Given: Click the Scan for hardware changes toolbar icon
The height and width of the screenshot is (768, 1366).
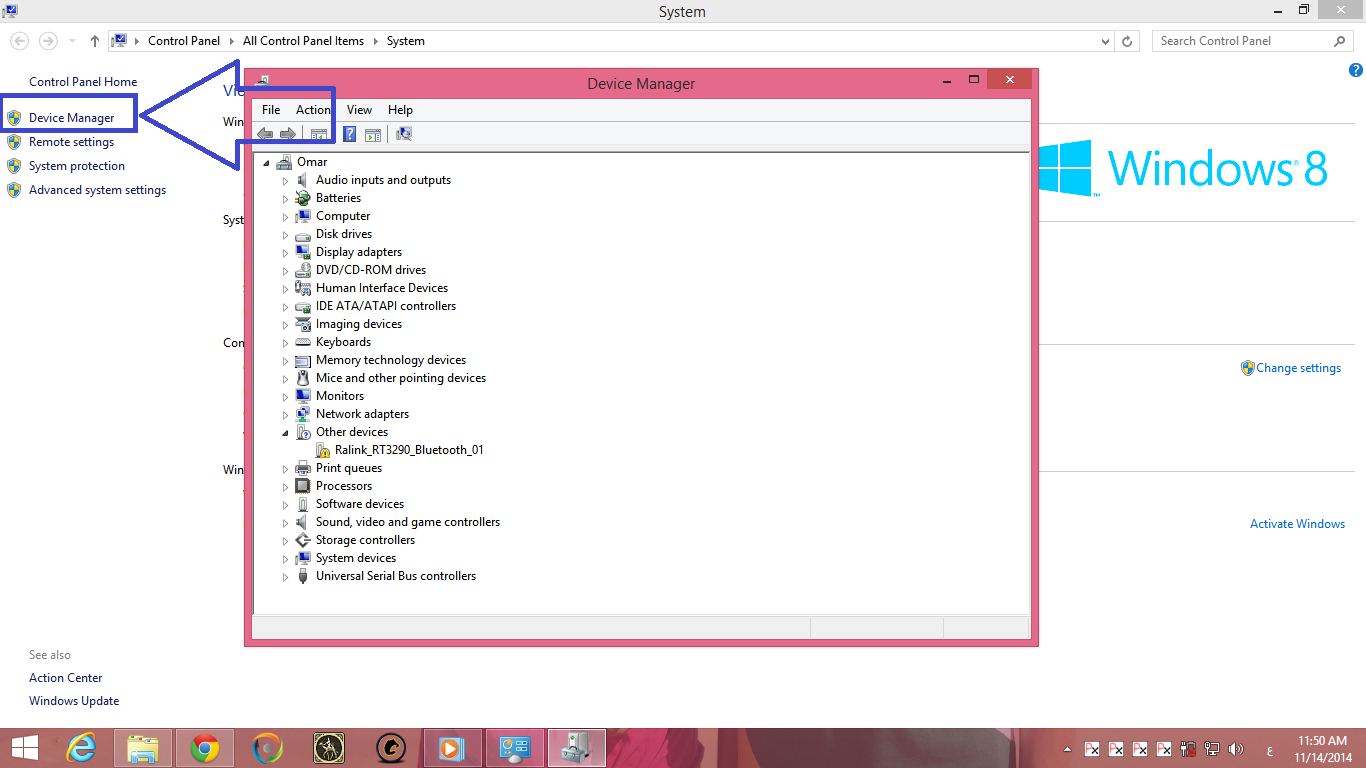Looking at the screenshot, I should tap(404, 134).
